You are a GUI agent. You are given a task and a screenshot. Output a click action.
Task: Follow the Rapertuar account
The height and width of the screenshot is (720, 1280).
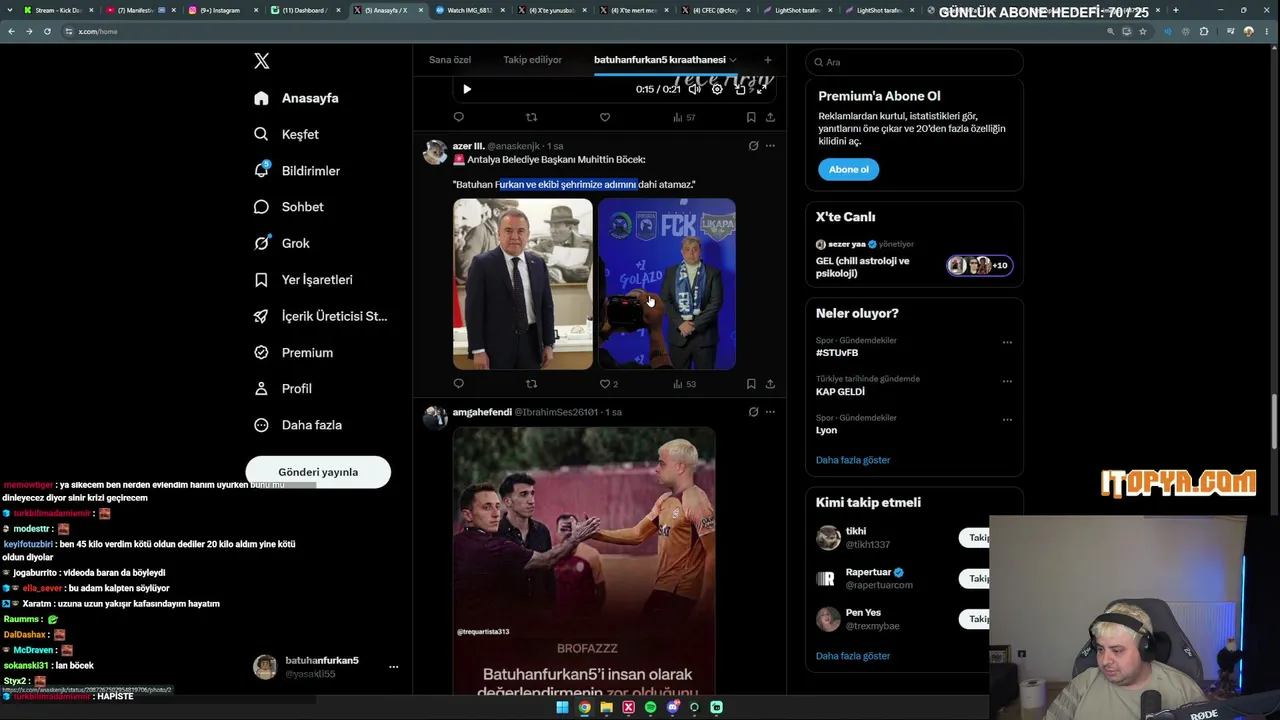click(975, 578)
